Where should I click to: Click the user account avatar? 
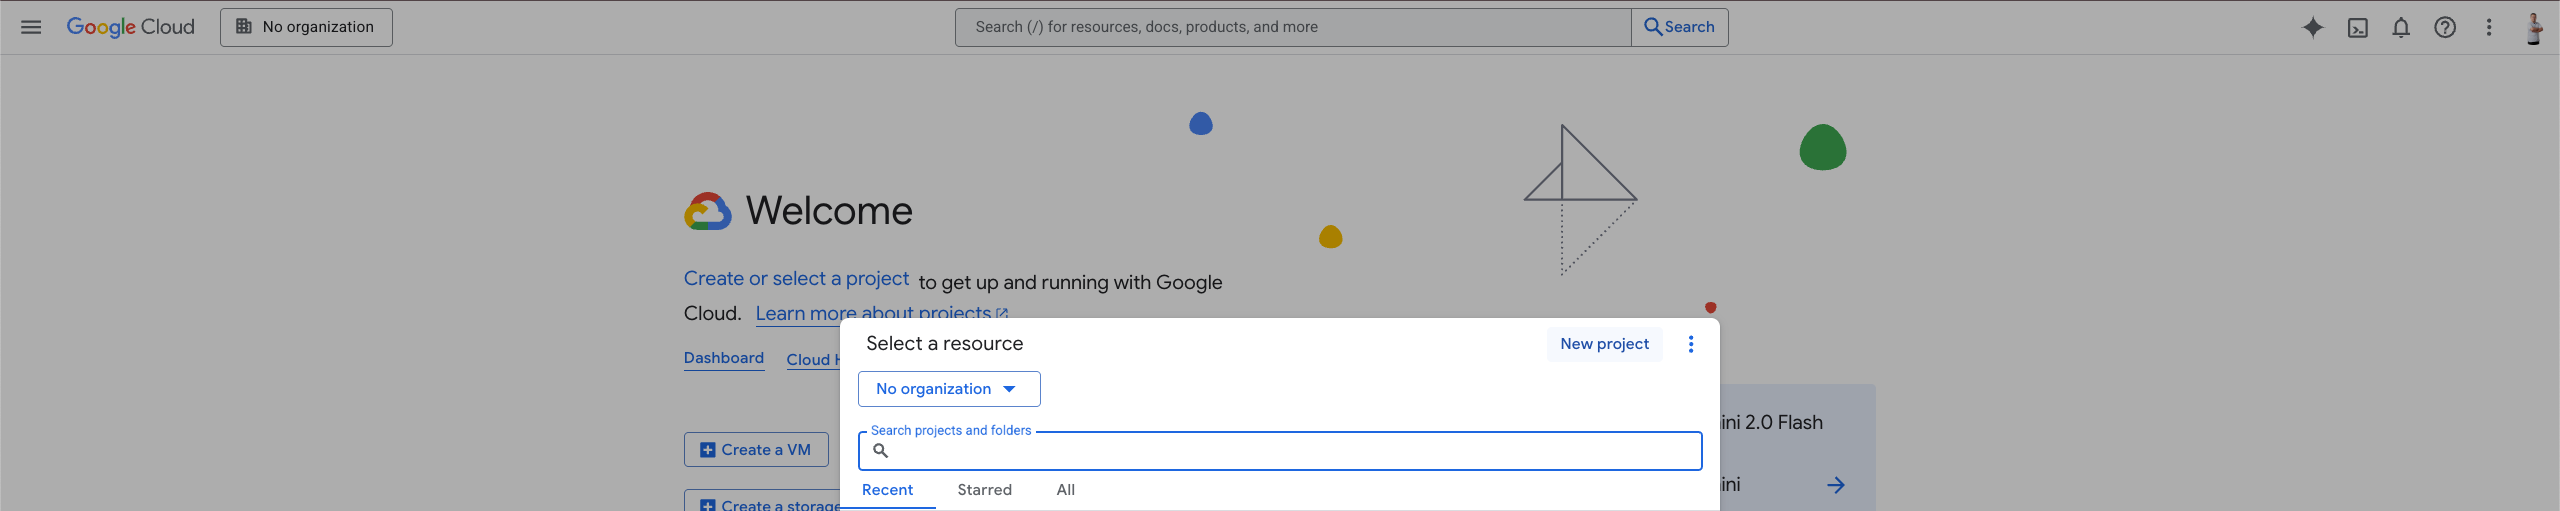2533,28
